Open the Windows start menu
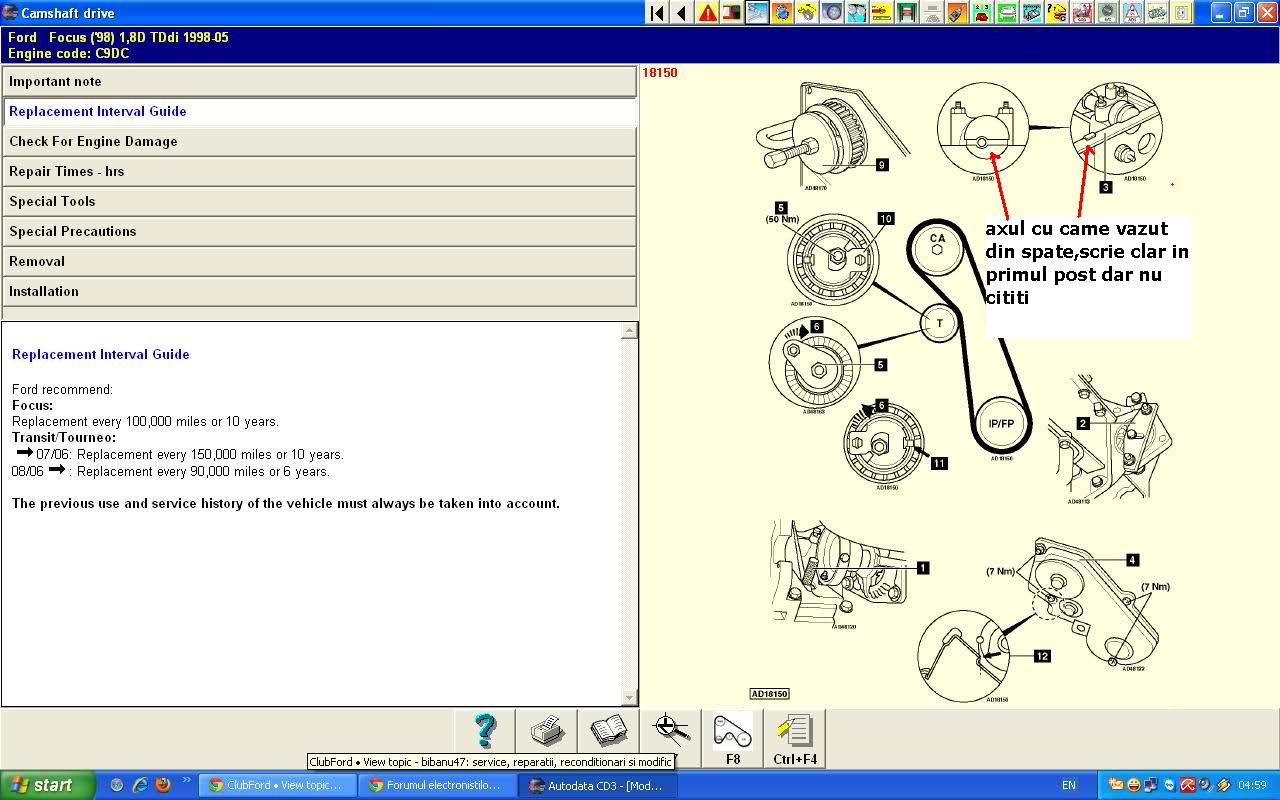The height and width of the screenshot is (800, 1280). (47, 785)
